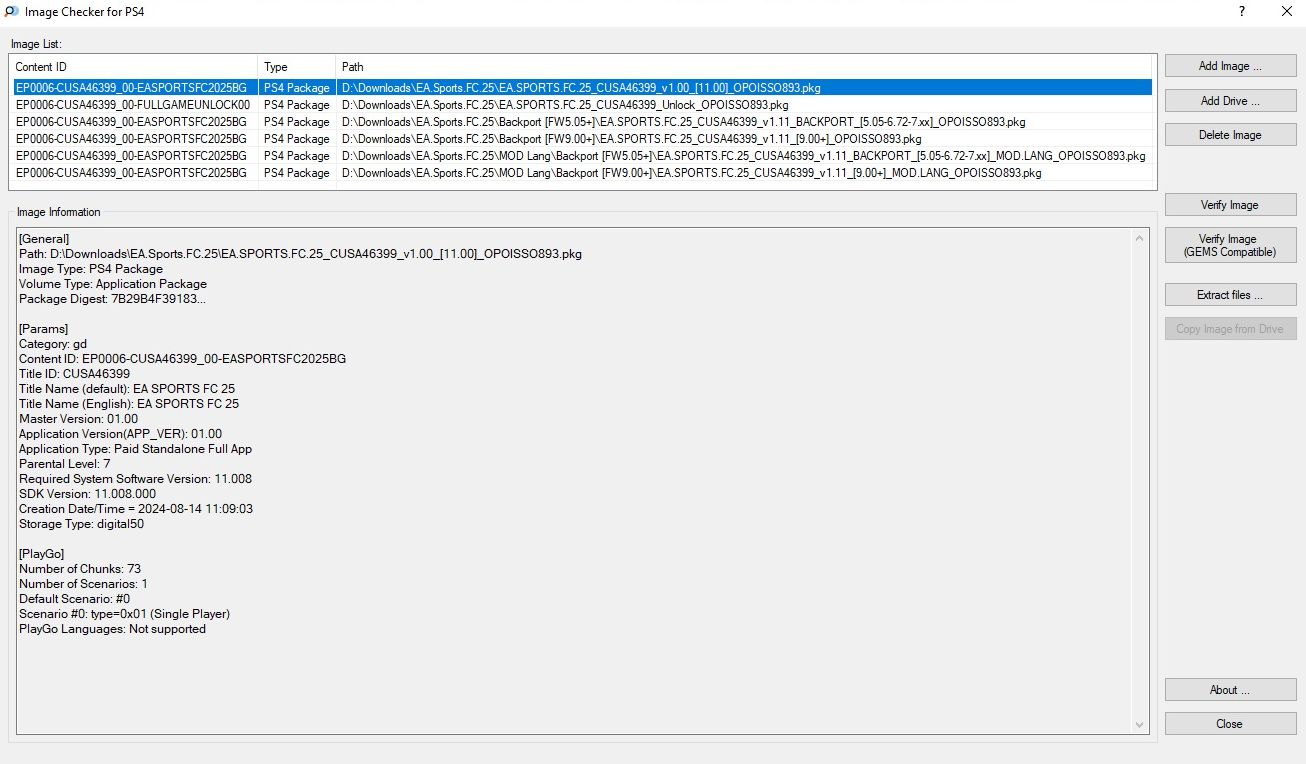Click the Package Digest line
1306x764 pixels.
click(113, 299)
